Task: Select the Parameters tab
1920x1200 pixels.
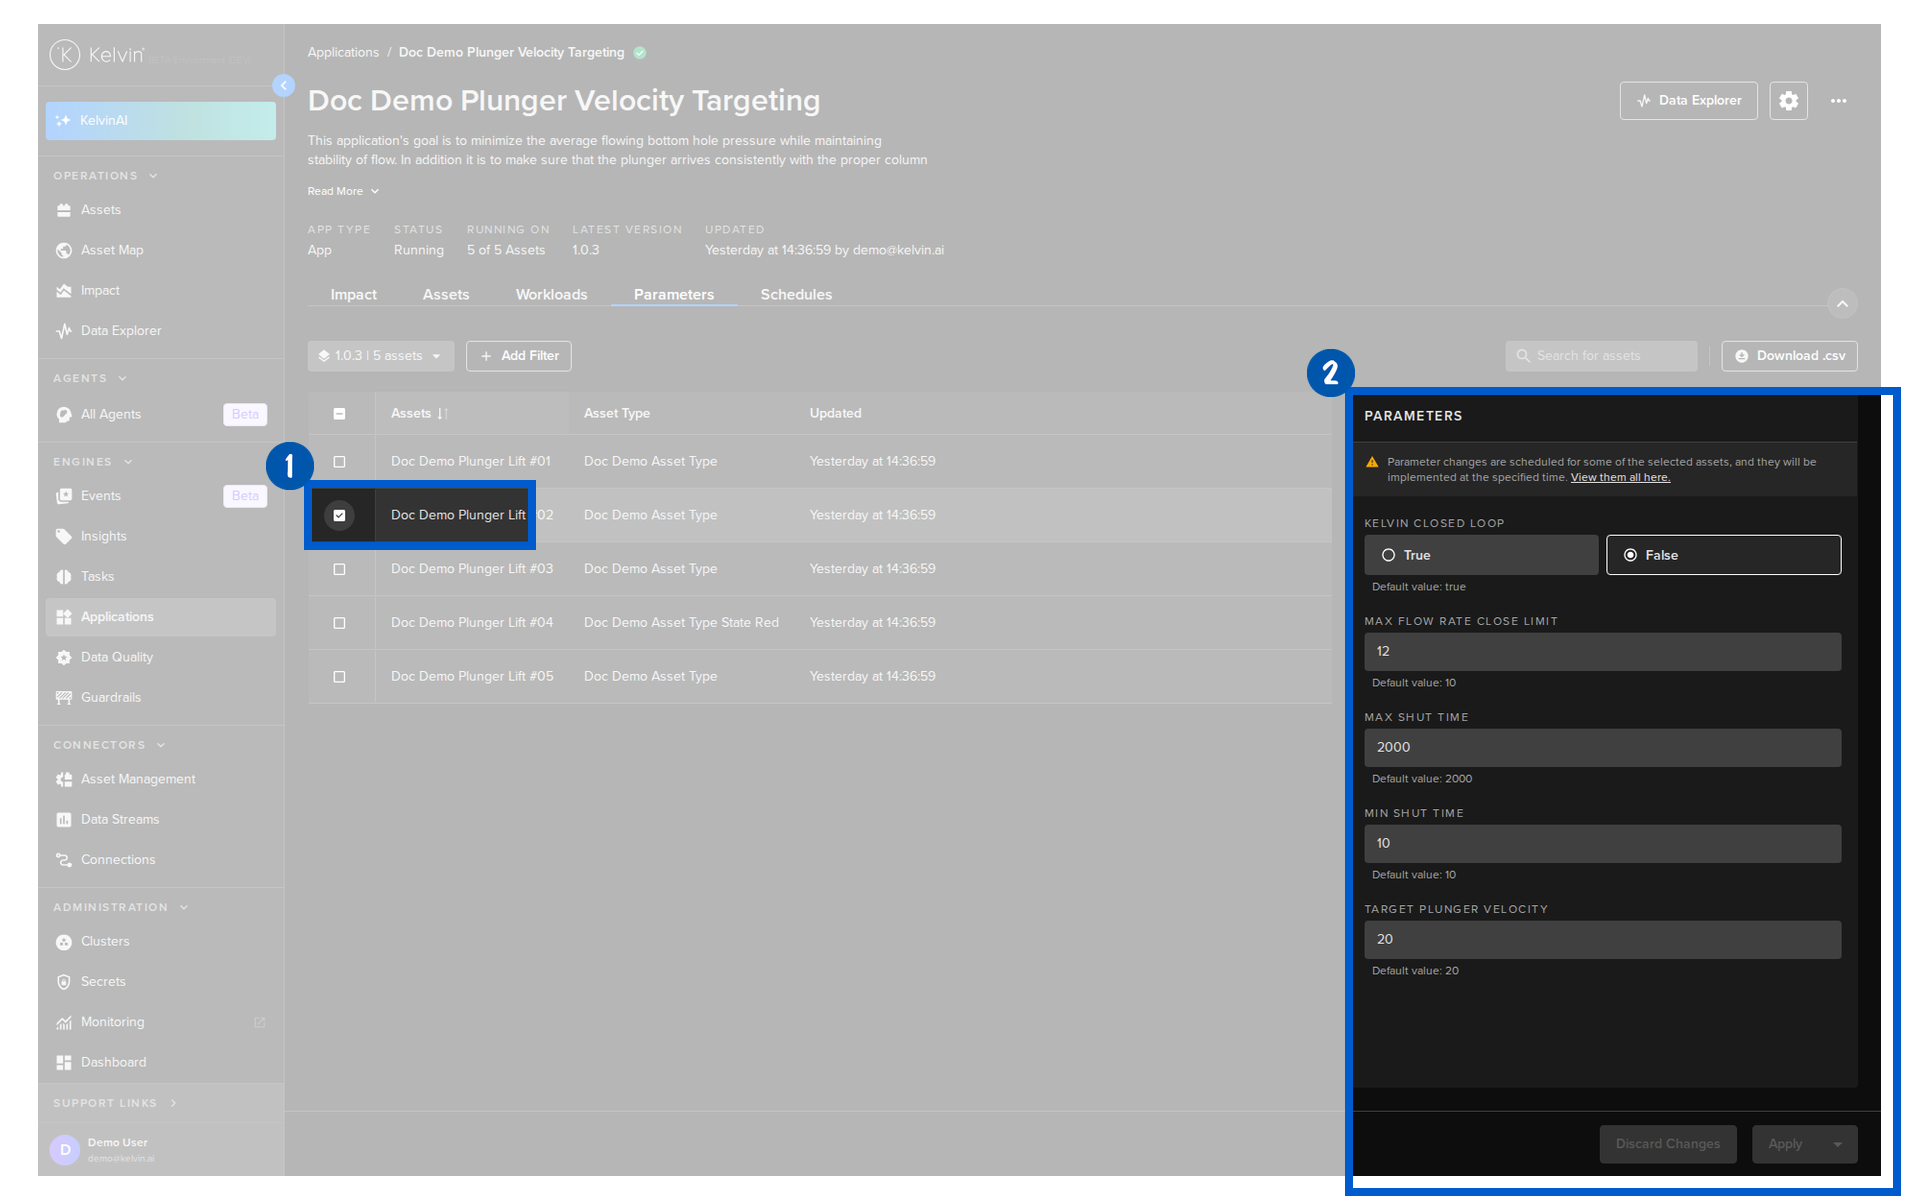Action: coord(674,295)
